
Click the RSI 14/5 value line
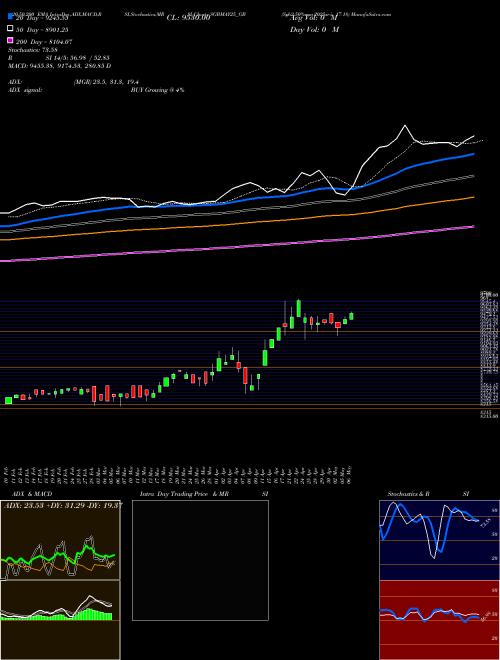(x=59, y=58)
